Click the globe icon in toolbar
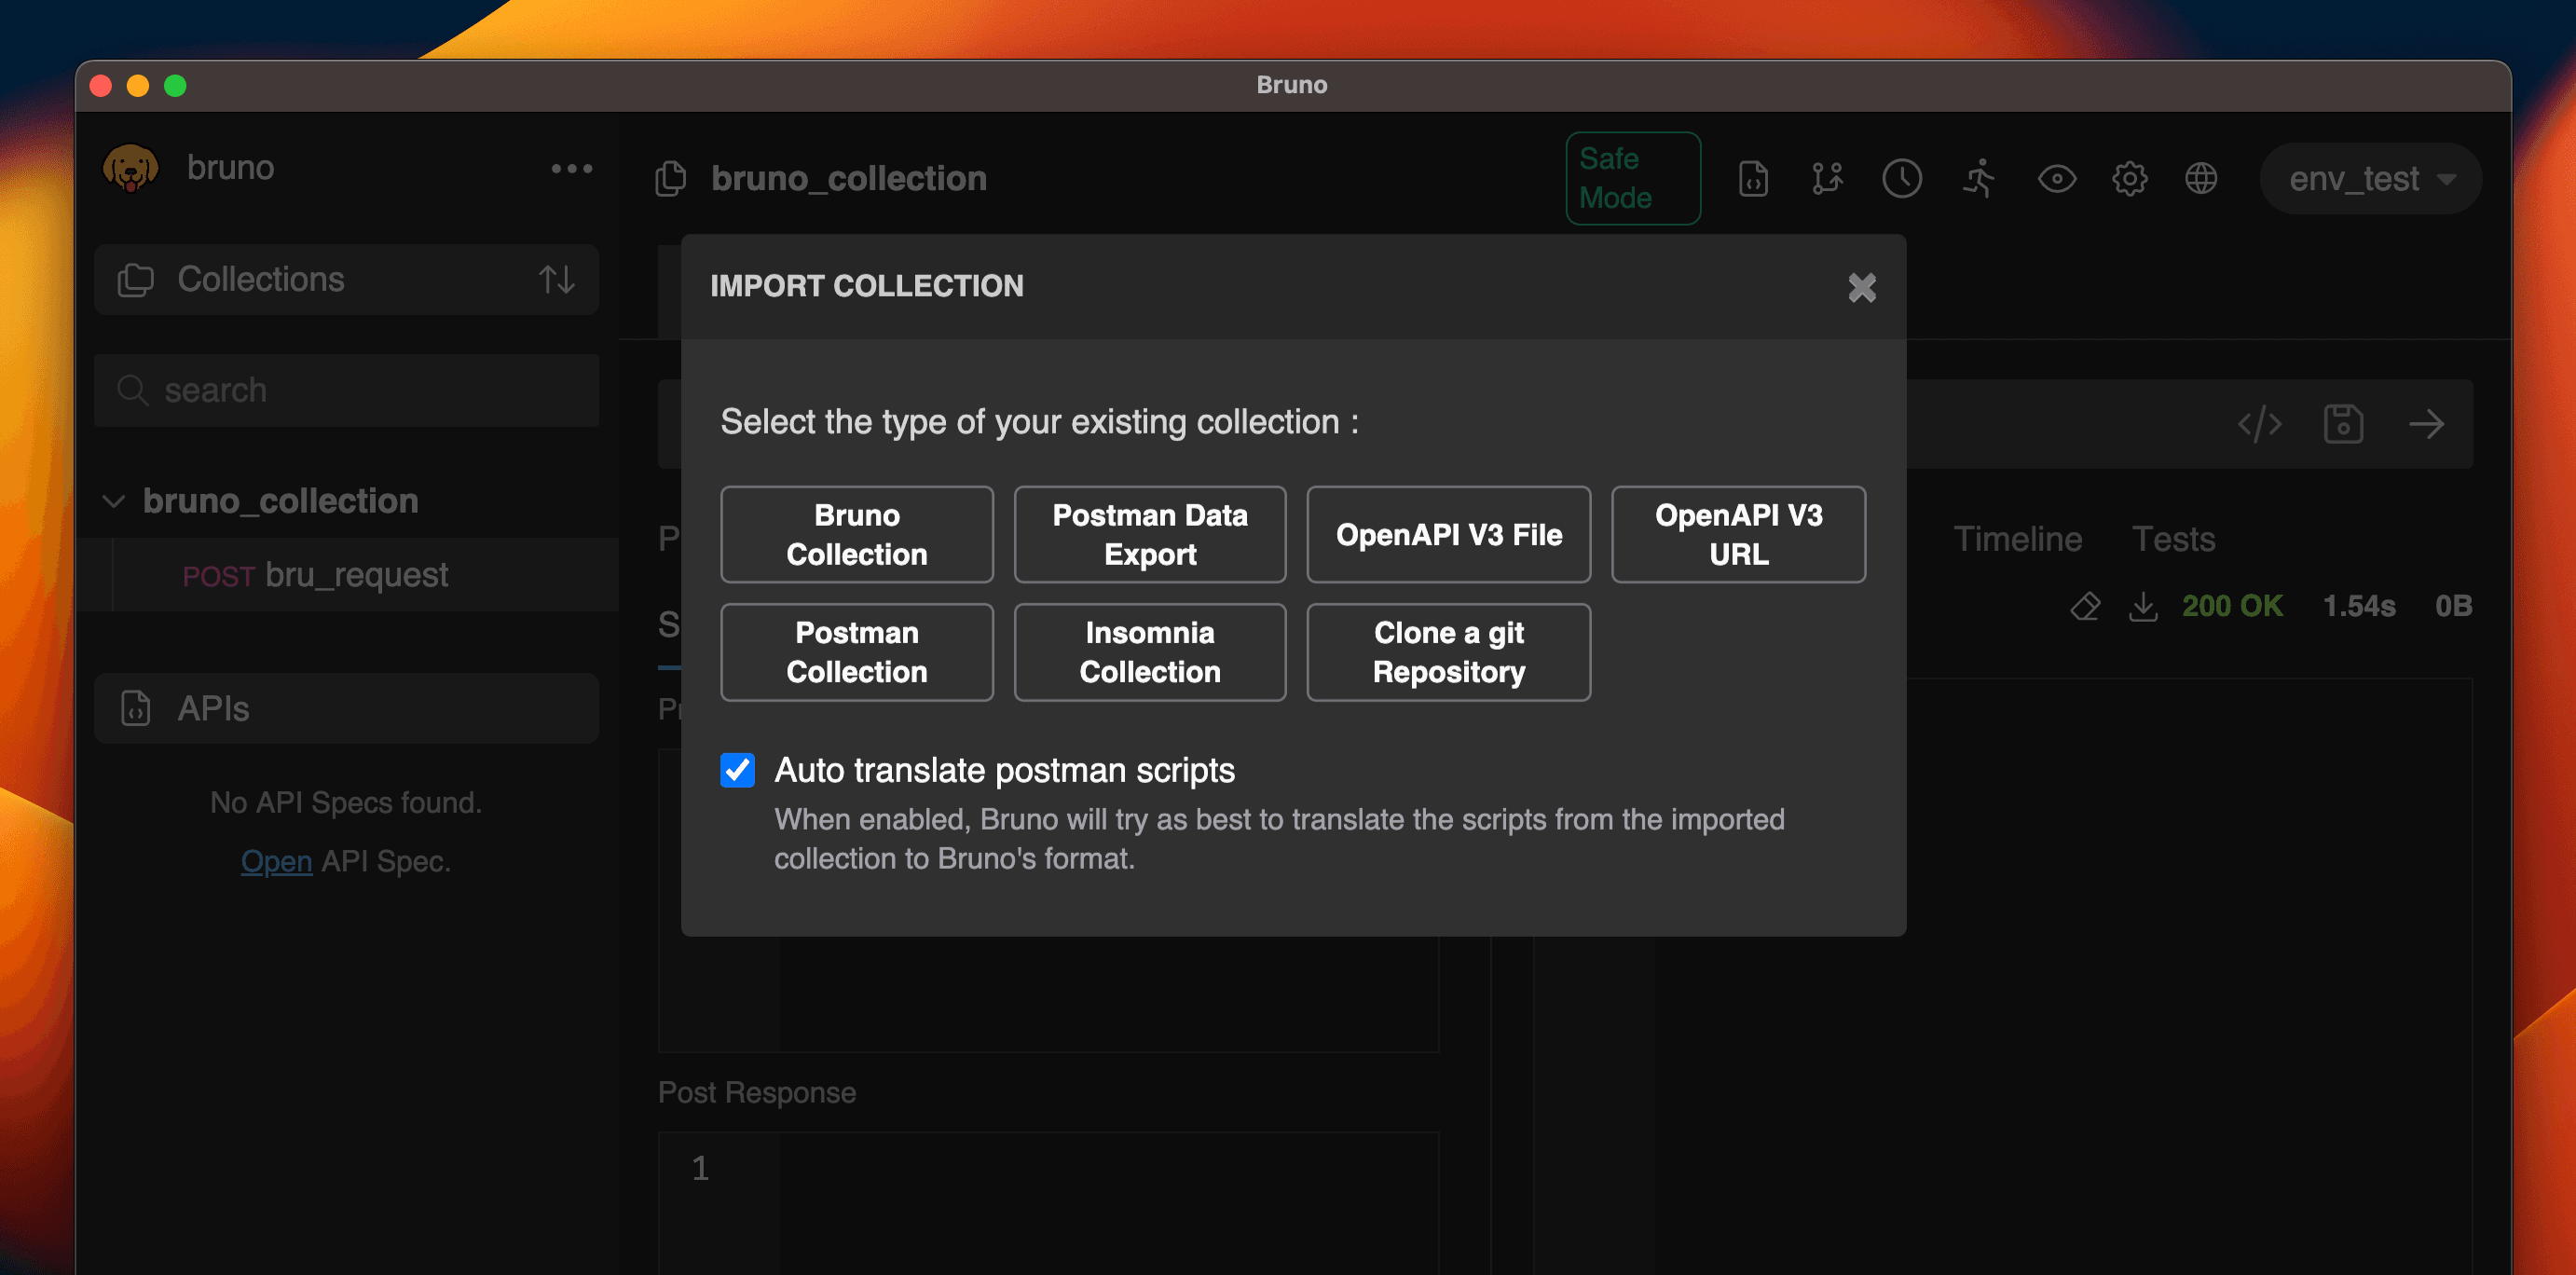The width and height of the screenshot is (2576, 1275). coord(2201,179)
